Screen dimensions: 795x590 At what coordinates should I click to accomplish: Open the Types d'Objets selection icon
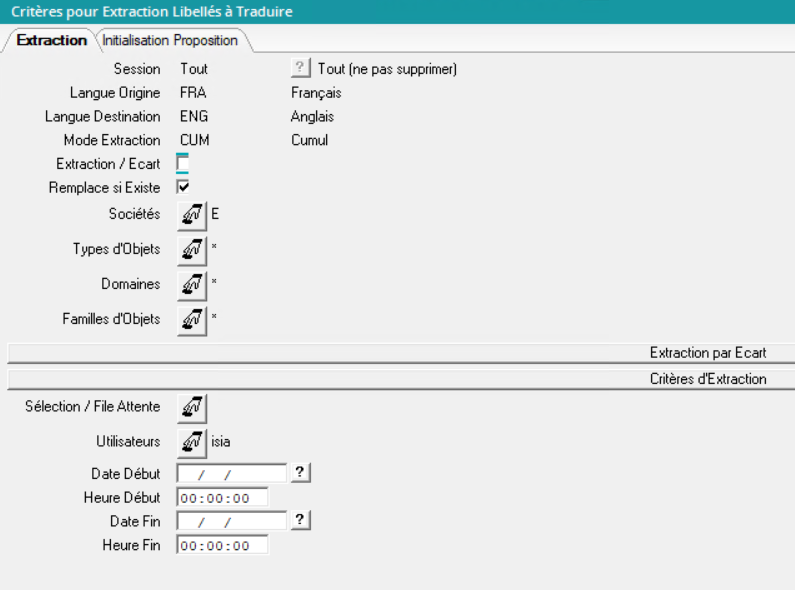click(x=192, y=250)
